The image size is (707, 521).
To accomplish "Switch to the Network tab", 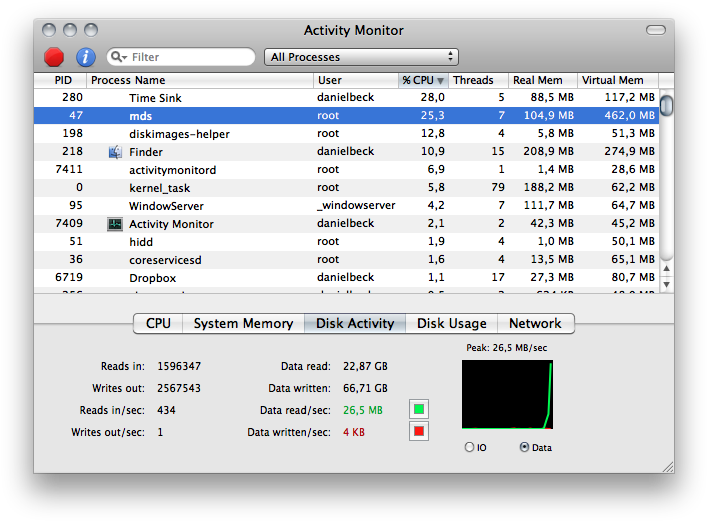I will pos(535,323).
